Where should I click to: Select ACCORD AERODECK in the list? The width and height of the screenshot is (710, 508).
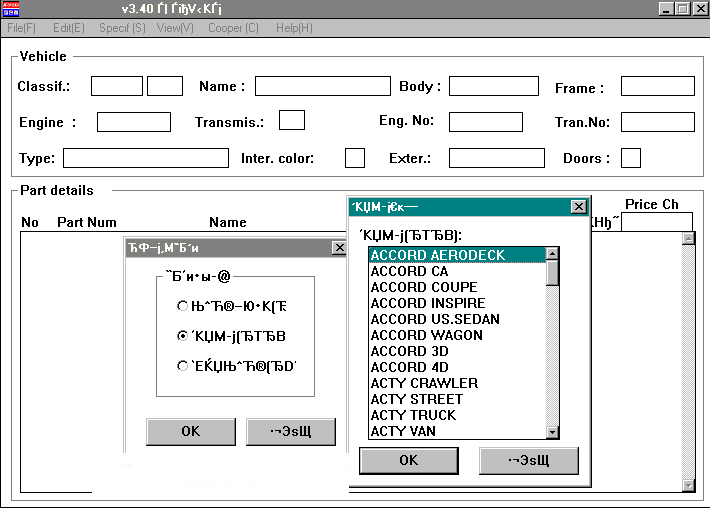click(x=457, y=255)
